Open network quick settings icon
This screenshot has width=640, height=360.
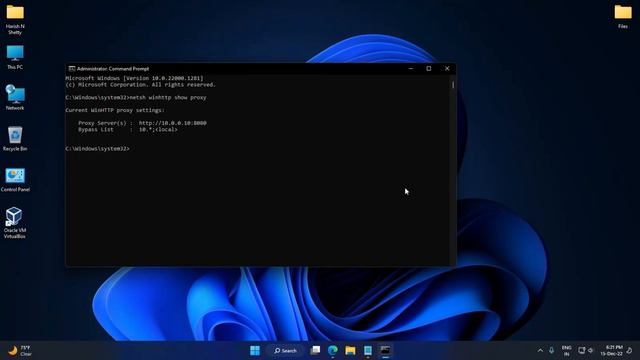pos(582,351)
